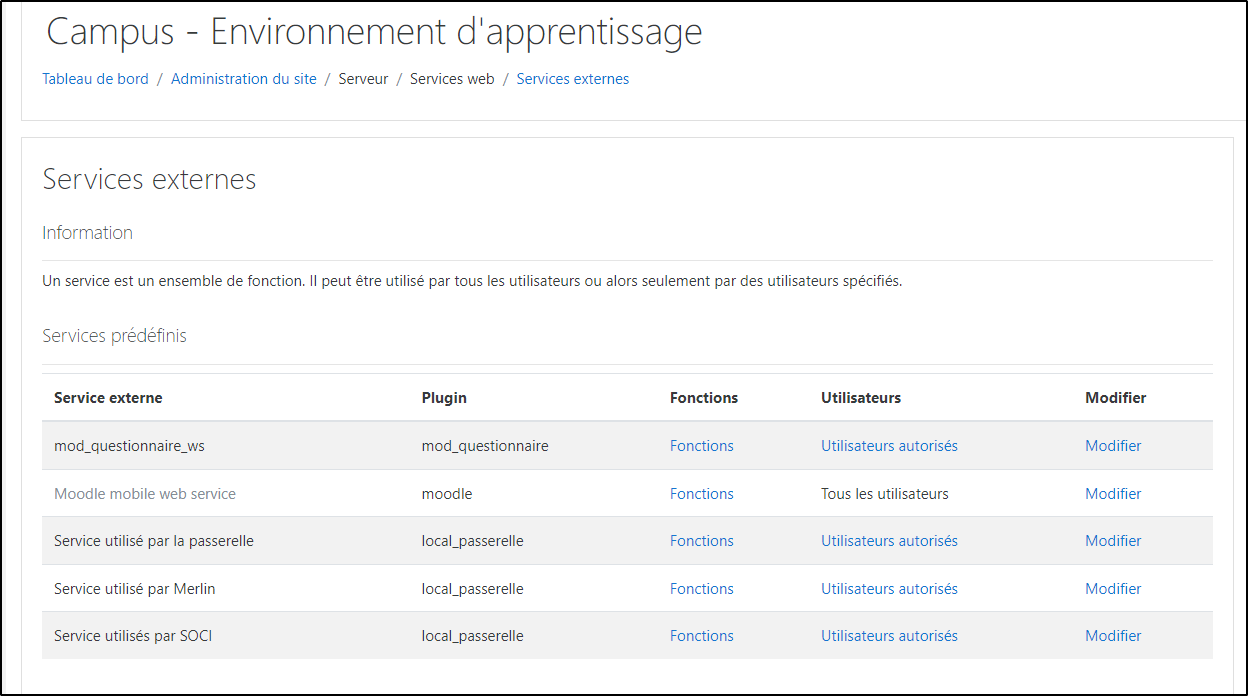Image resolution: width=1248 pixels, height=696 pixels.
Task: Open Utilisateurs autorisés for Merlin service
Action: (889, 589)
